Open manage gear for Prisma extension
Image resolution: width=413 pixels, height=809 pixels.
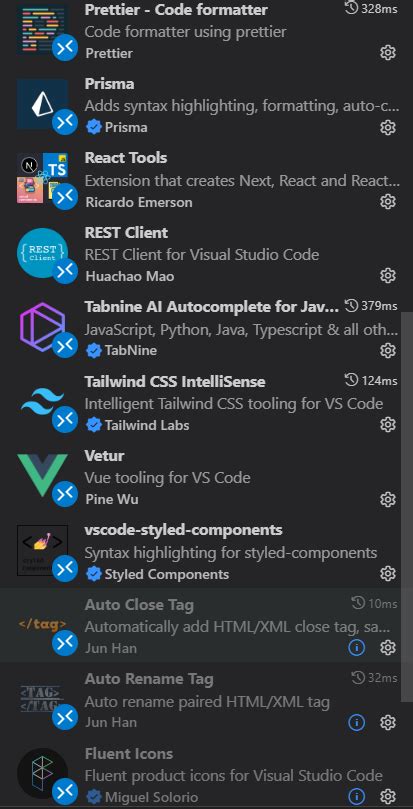pyautogui.click(x=388, y=127)
